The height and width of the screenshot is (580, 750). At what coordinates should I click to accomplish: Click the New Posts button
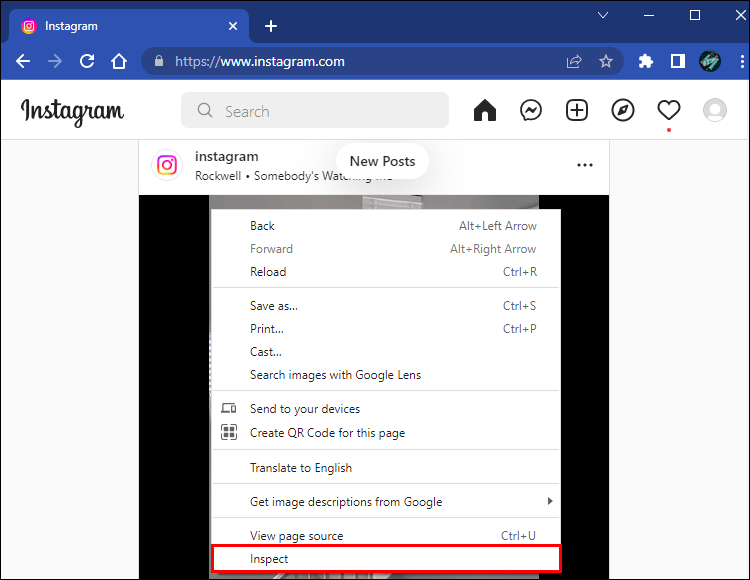pos(382,161)
